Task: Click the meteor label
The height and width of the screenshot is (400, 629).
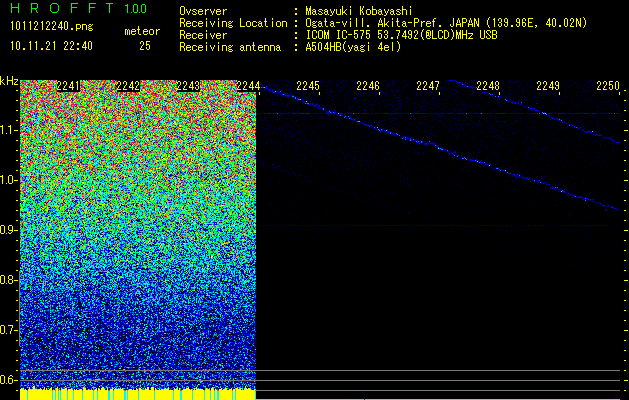Action: 142,31
